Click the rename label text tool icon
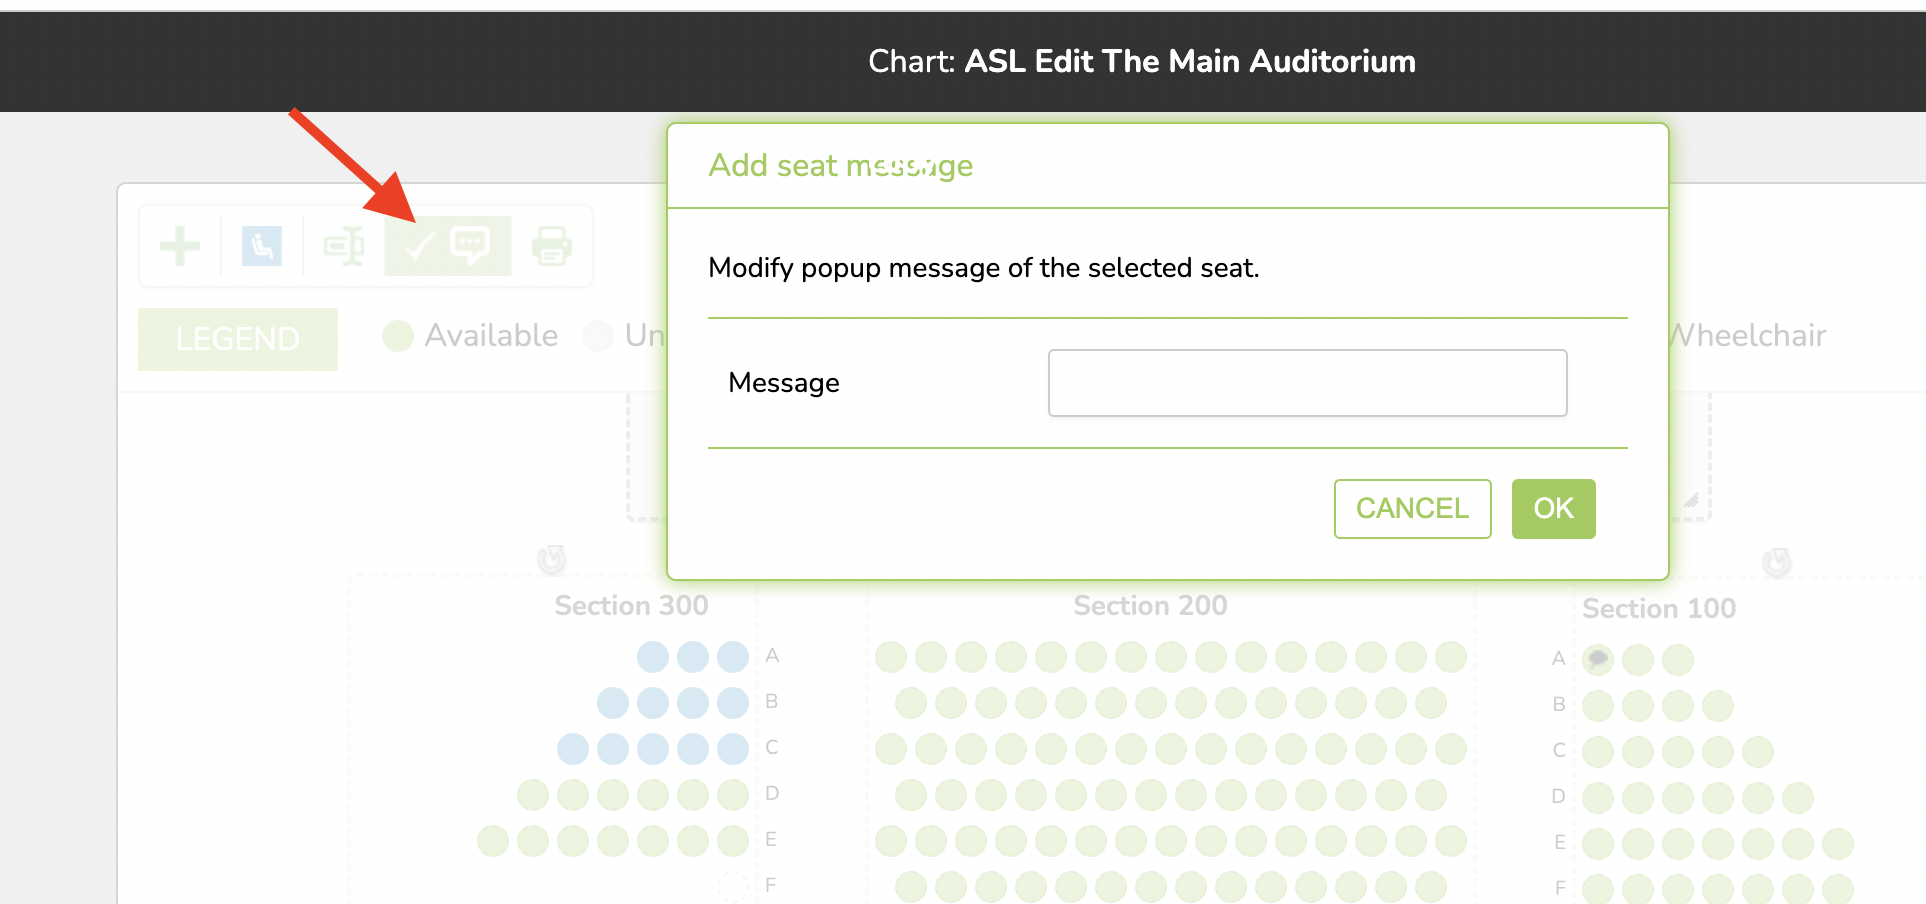 [344, 246]
